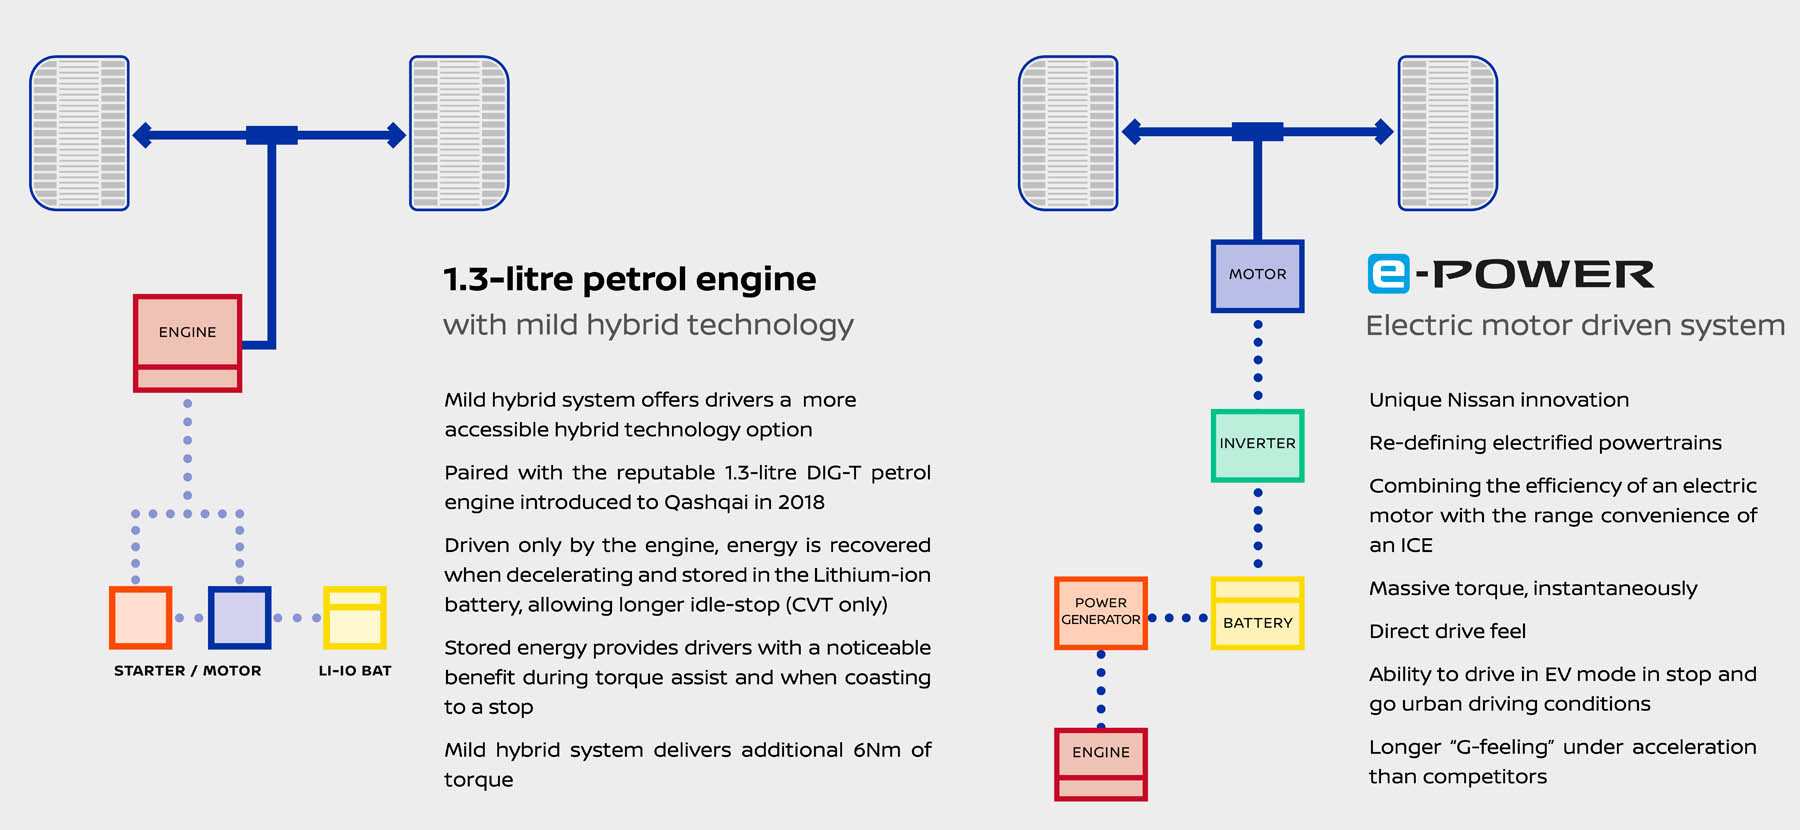The width and height of the screenshot is (1800, 830).
Task: Click the red ENGINE box below POWER GENERATOR
Action: (x=1101, y=765)
